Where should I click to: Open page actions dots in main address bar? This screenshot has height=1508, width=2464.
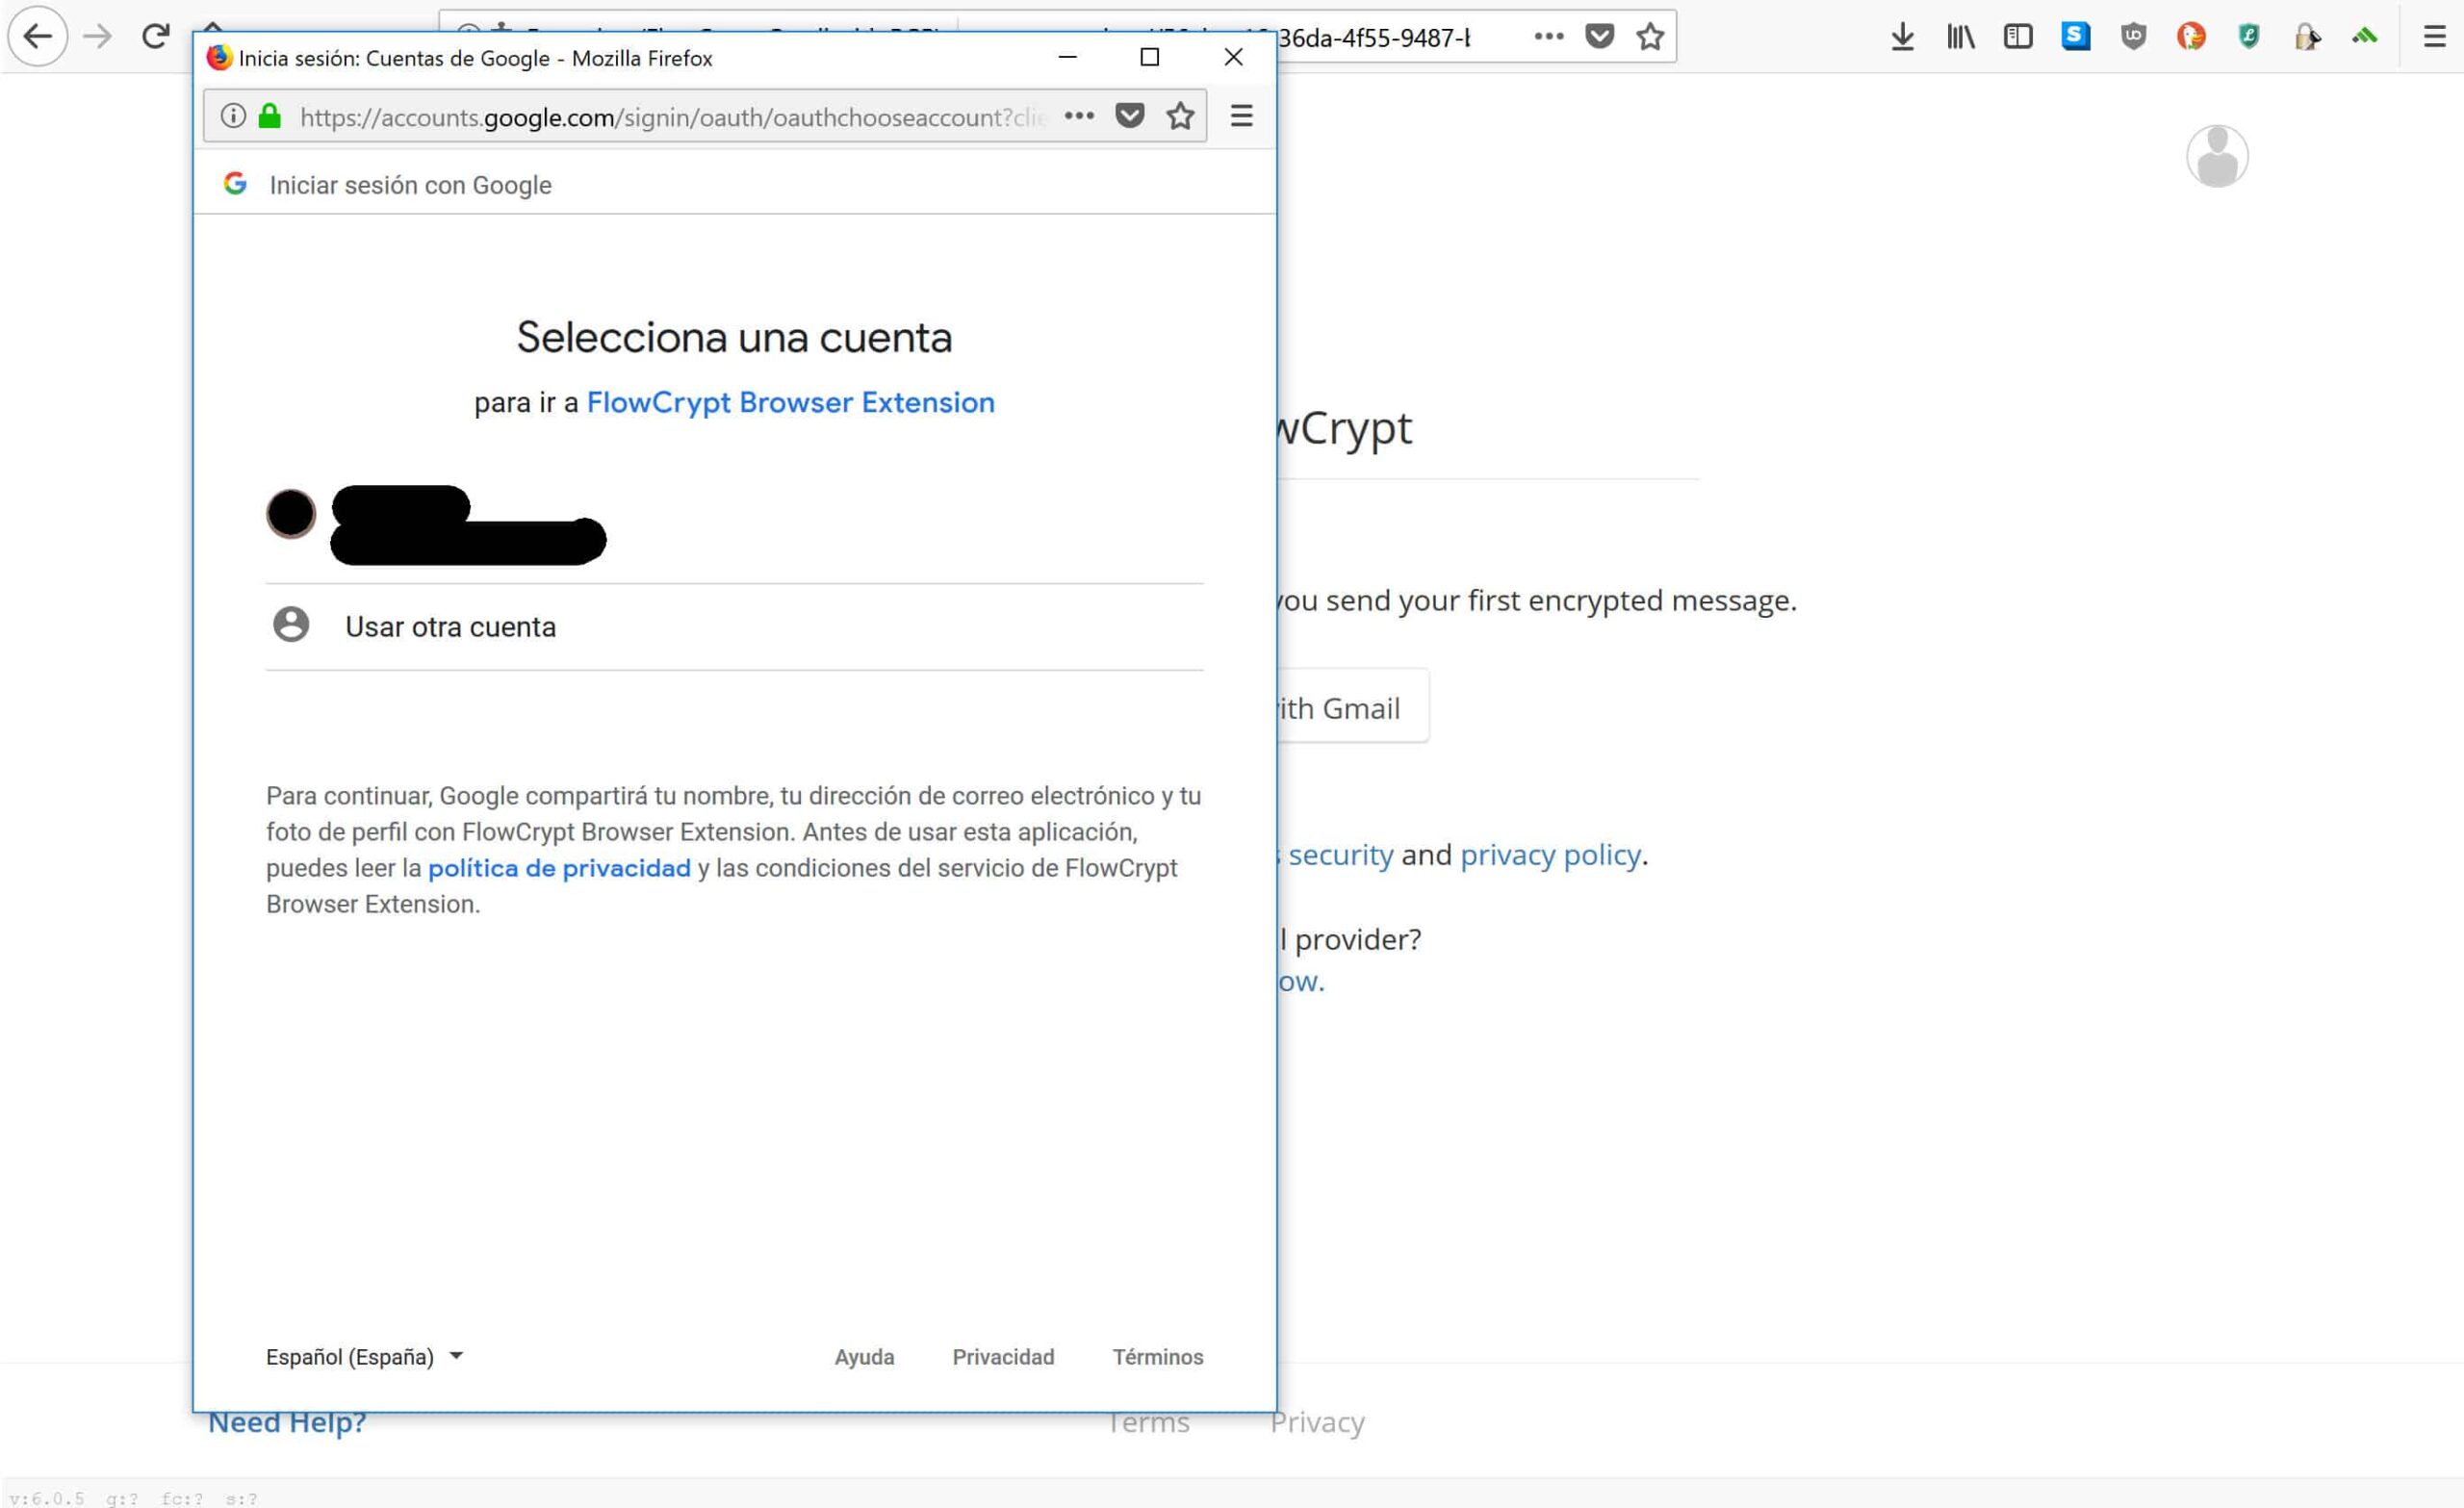(1548, 37)
